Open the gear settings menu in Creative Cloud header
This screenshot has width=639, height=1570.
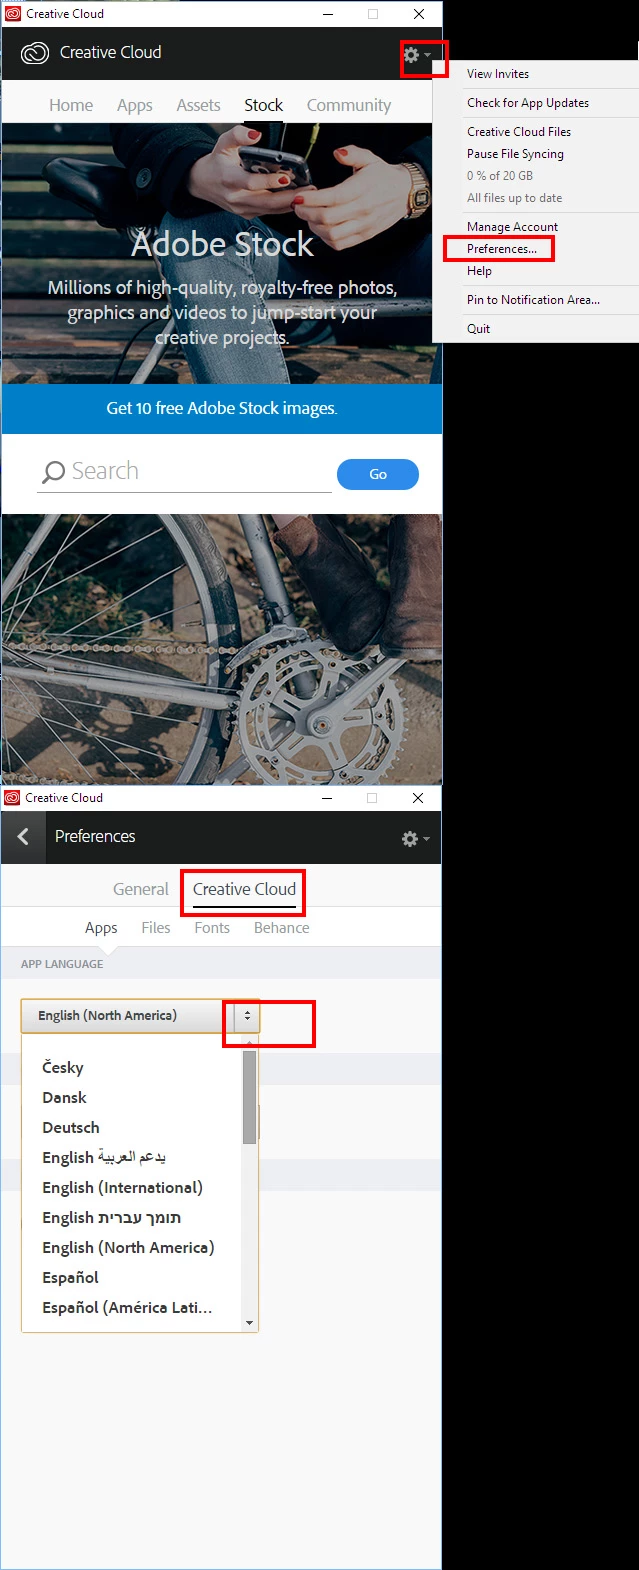point(416,55)
